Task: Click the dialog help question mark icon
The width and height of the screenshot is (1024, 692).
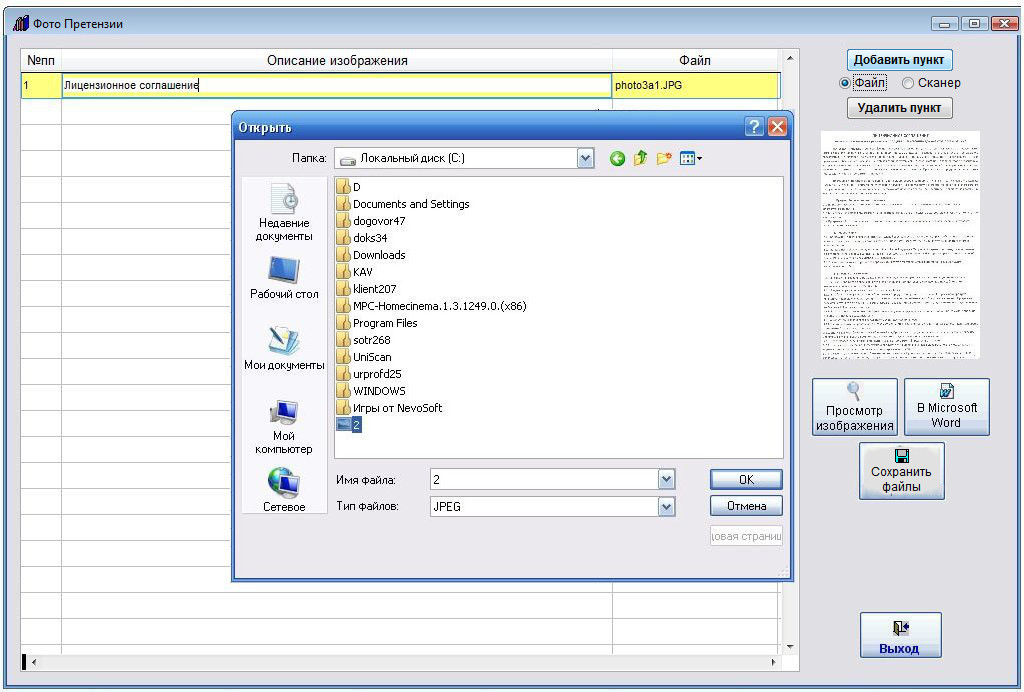Action: (x=754, y=127)
